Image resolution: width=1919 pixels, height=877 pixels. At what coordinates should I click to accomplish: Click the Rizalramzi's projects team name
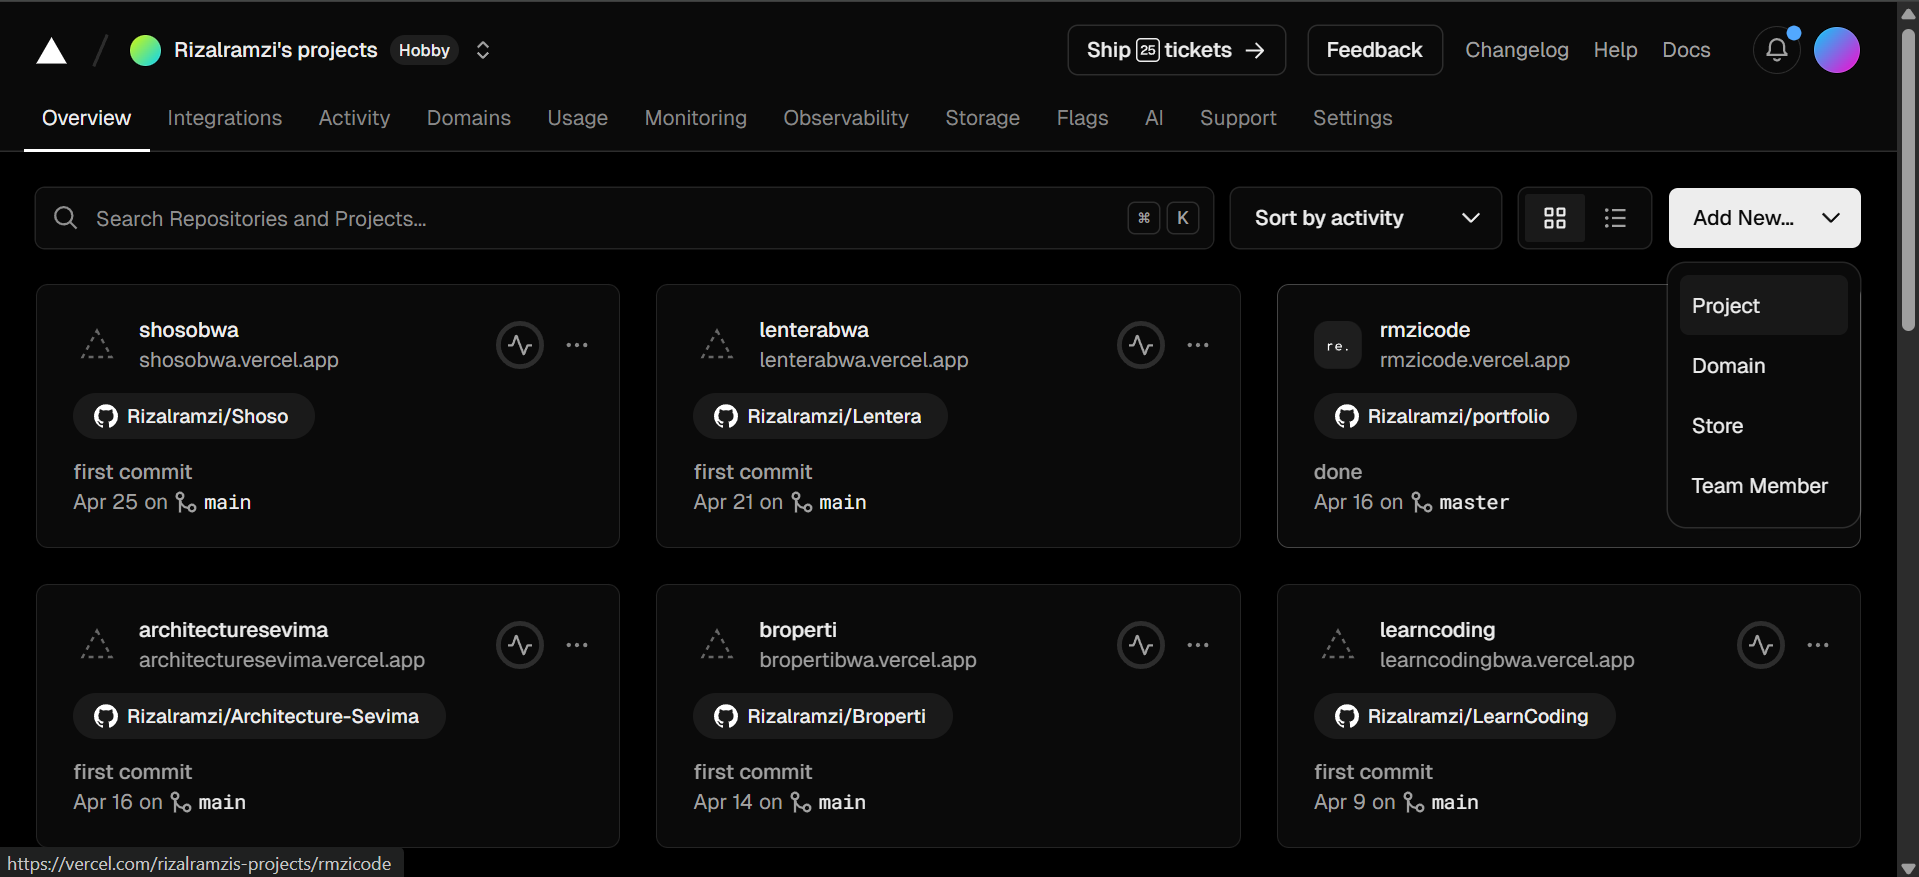point(276,50)
